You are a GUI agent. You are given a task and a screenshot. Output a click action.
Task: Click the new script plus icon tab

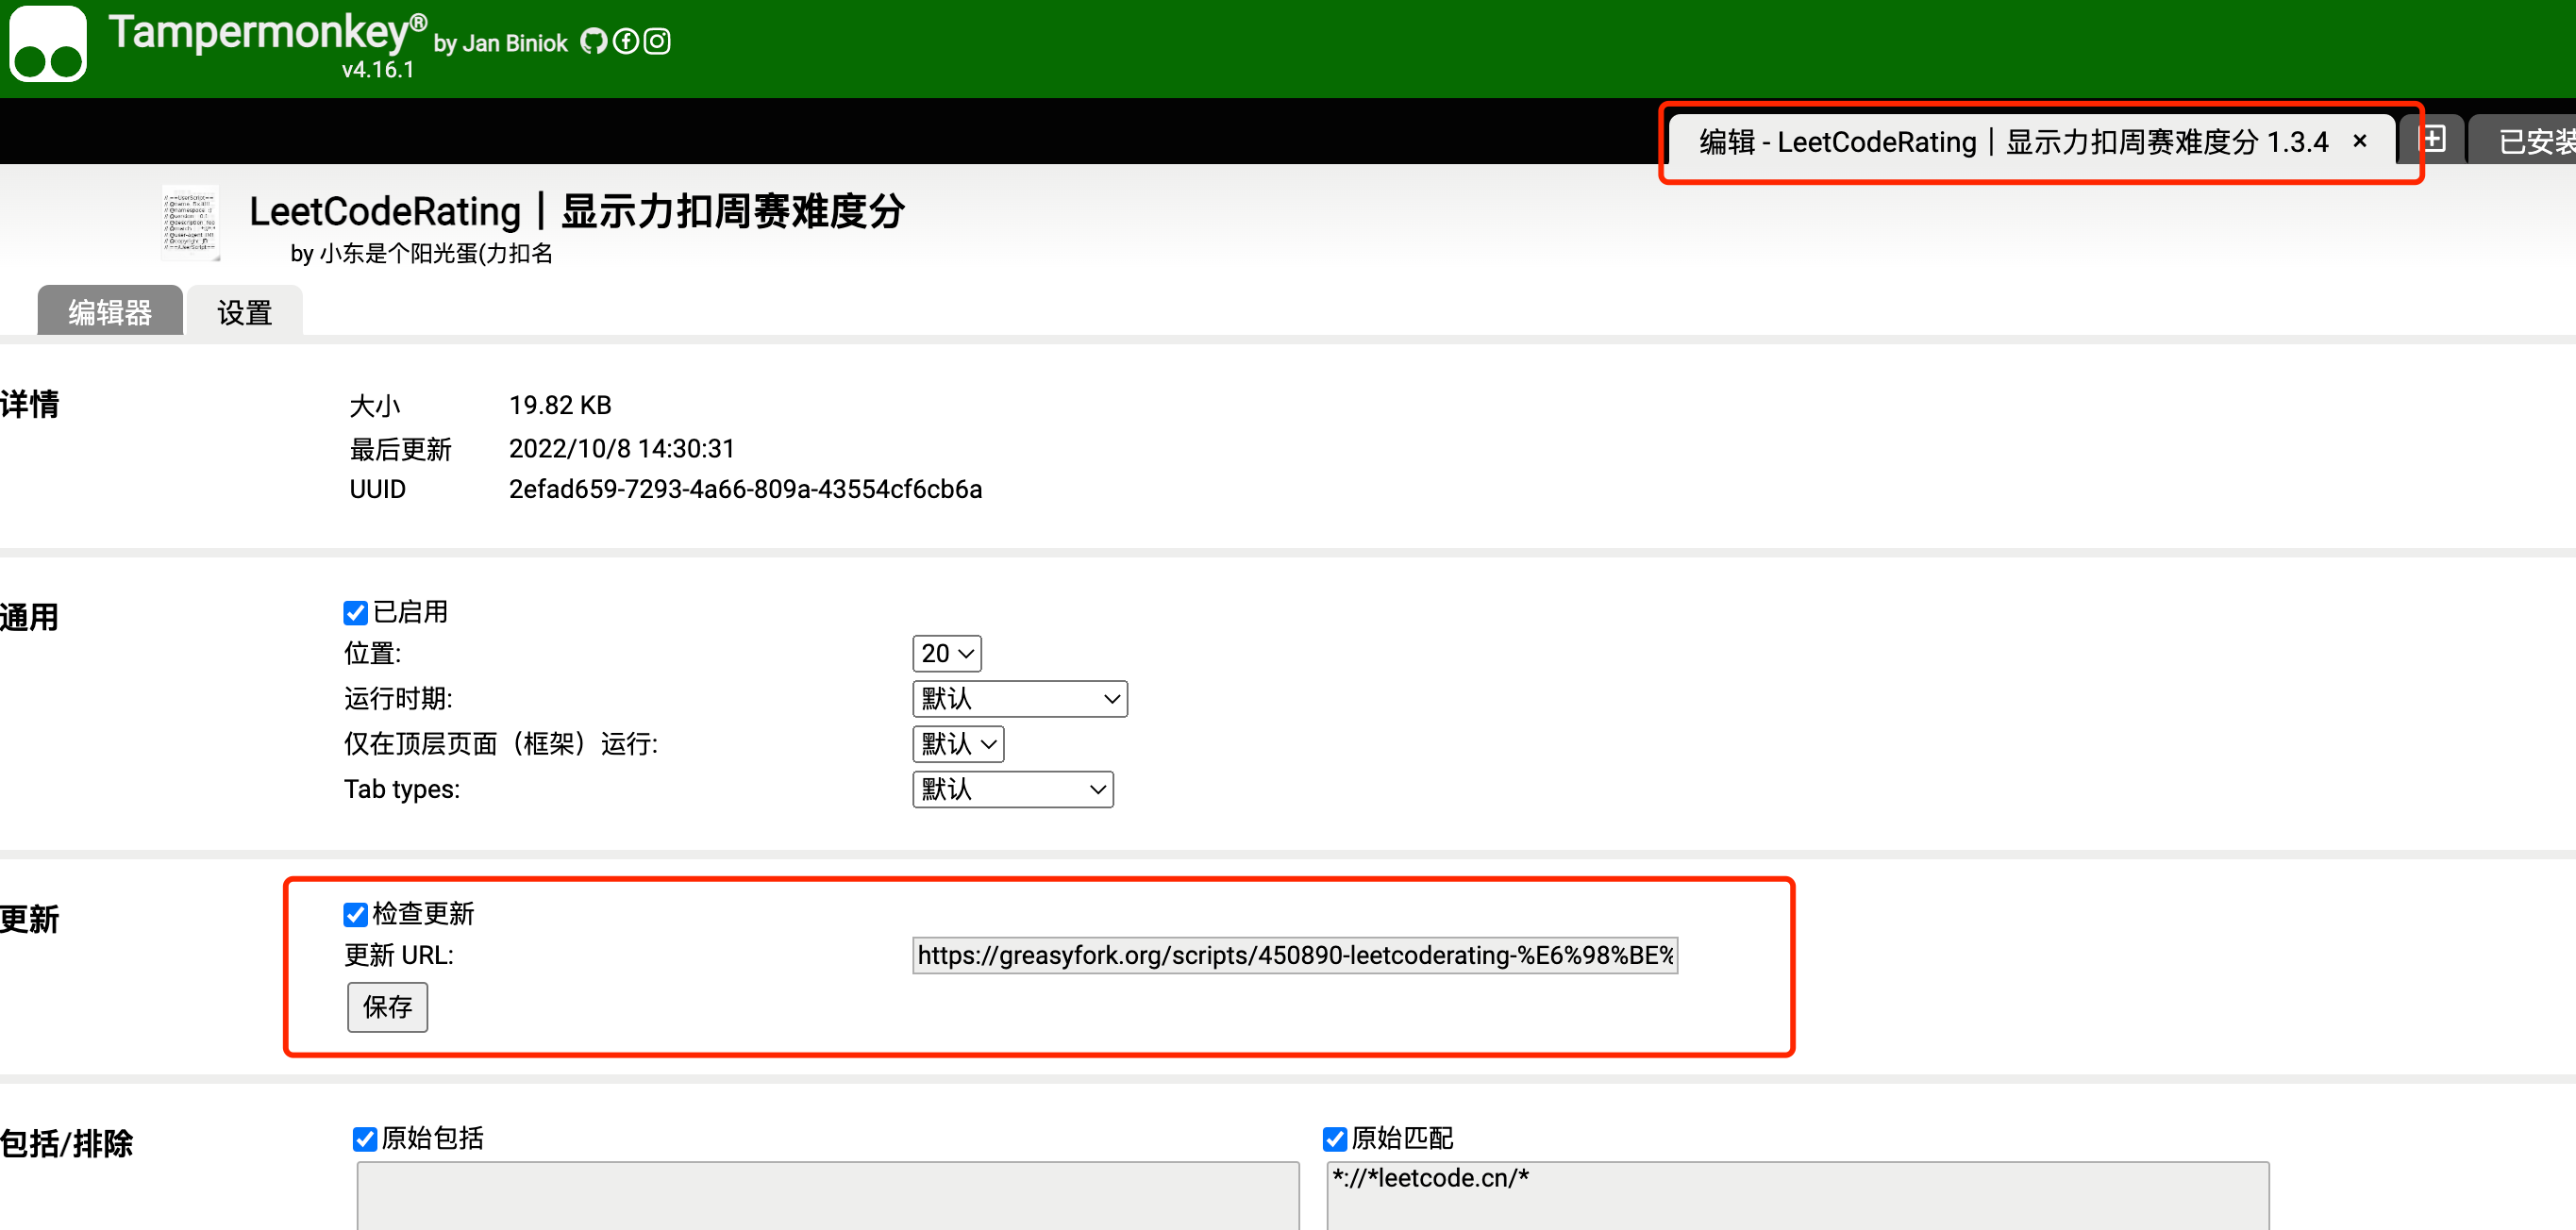[2433, 139]
